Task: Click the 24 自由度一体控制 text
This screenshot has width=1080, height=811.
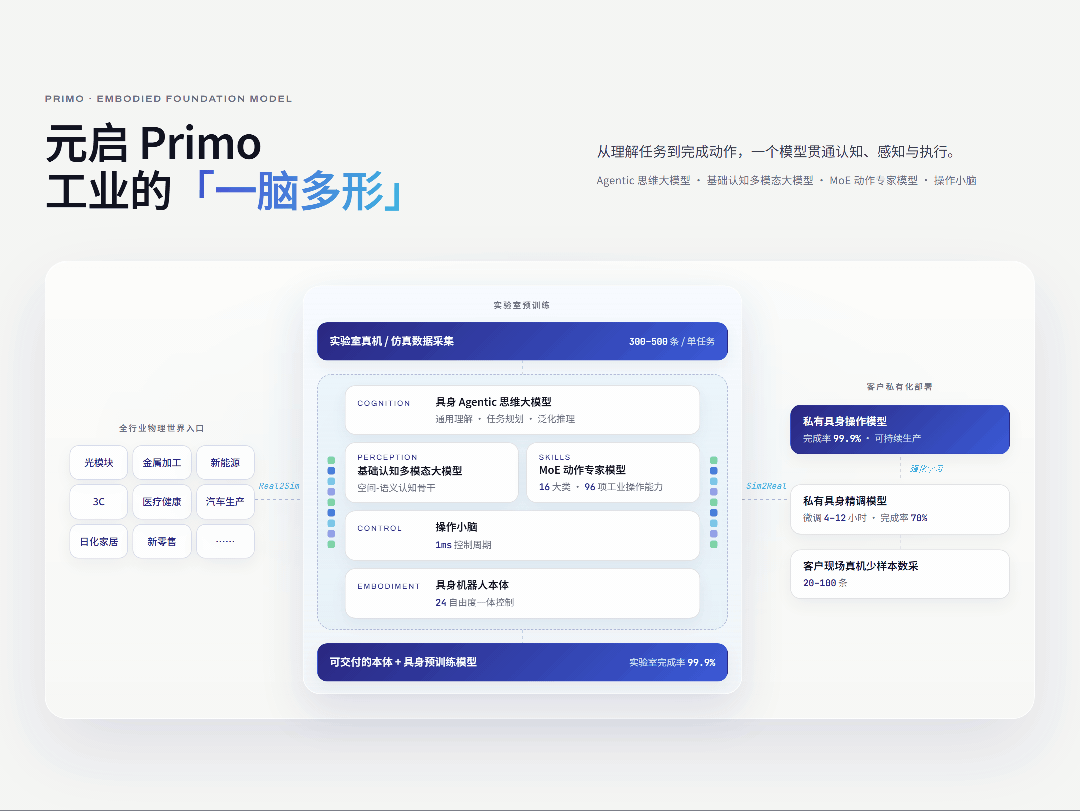Action: coord(474,602)
